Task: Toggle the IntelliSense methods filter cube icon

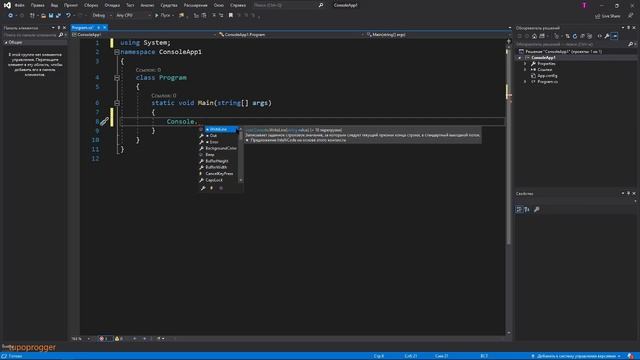Action: 221,188
